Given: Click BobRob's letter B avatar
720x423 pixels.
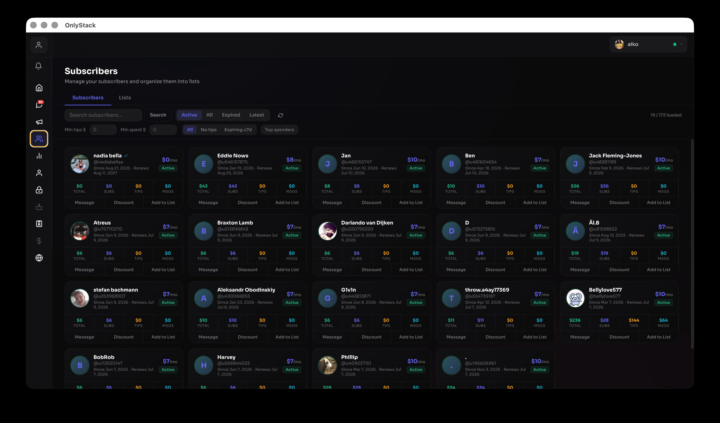Looking at the screenshot, I should (x=79, y=365).
